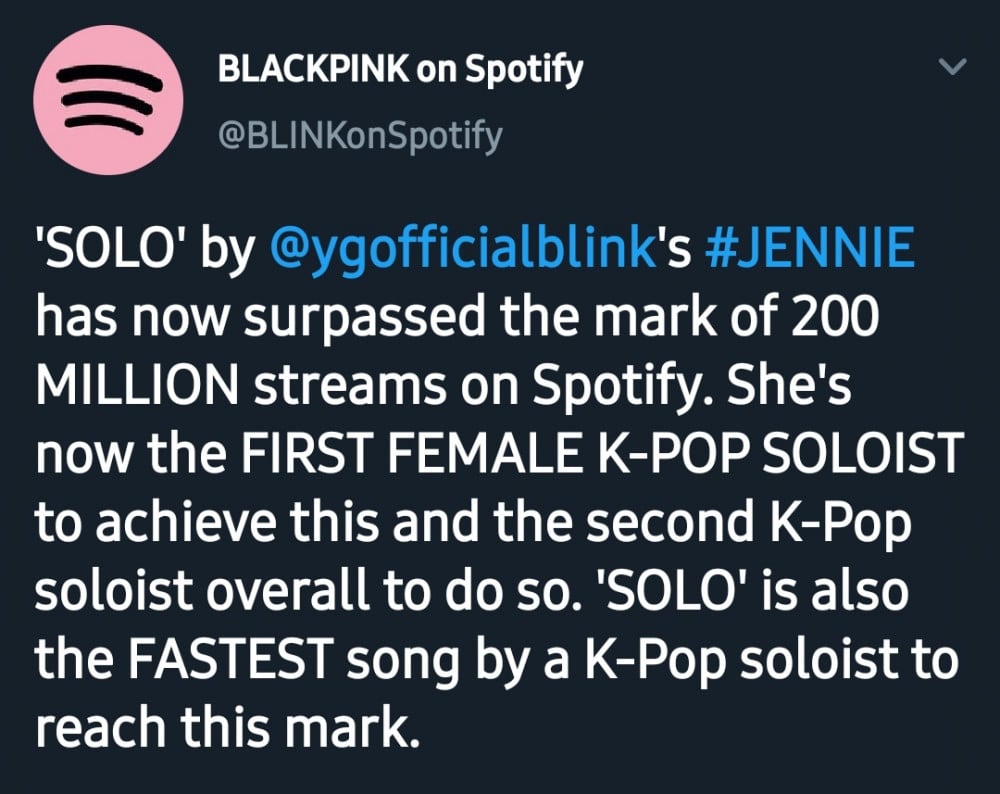Follow the #JENNIE hashtag link

810,246
